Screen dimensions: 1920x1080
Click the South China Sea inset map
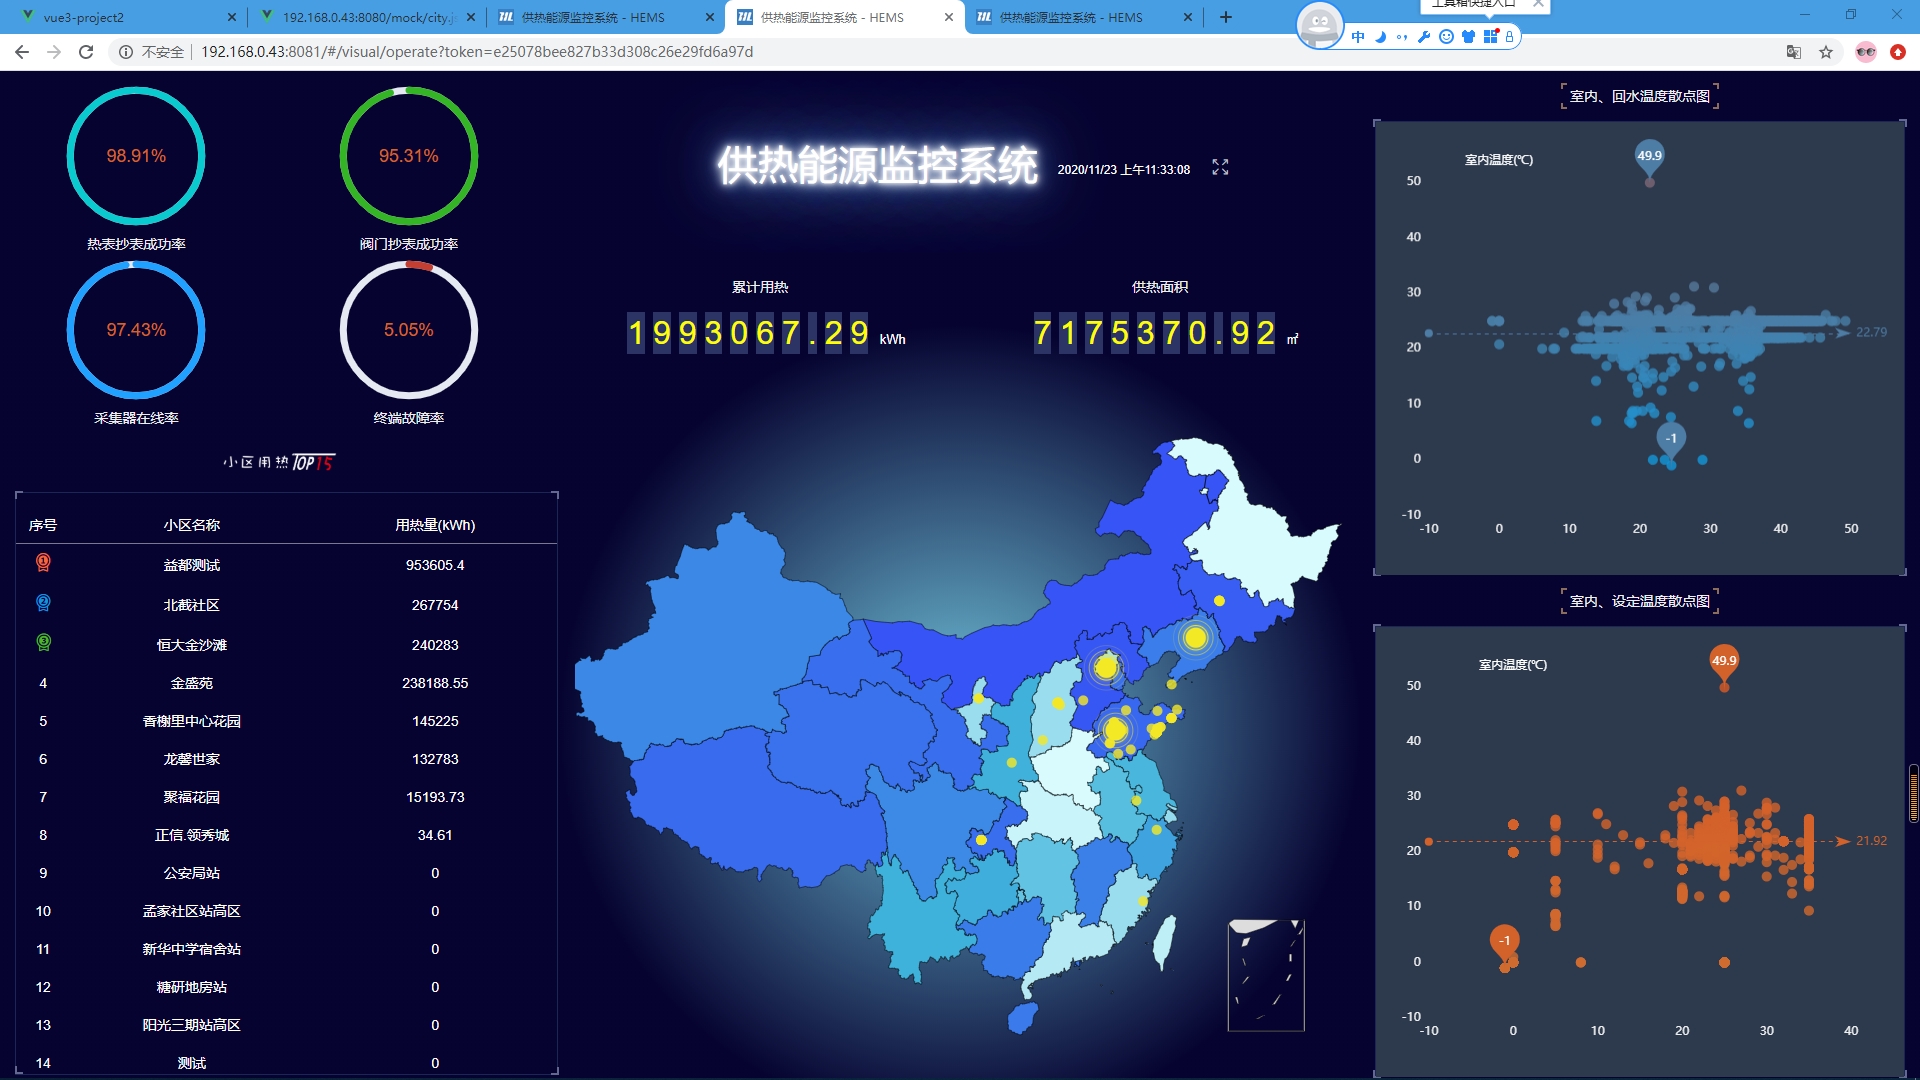click(1266, 975)
